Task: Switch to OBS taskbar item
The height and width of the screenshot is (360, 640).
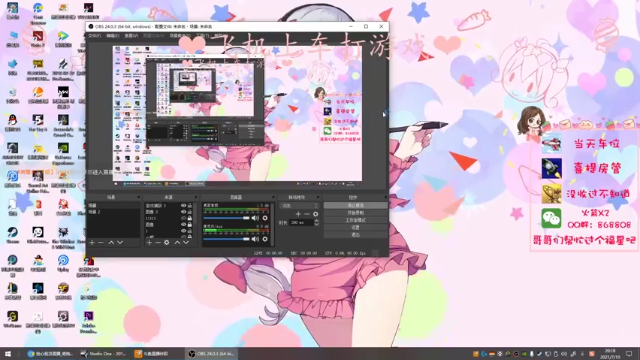Action: (211, 353)
